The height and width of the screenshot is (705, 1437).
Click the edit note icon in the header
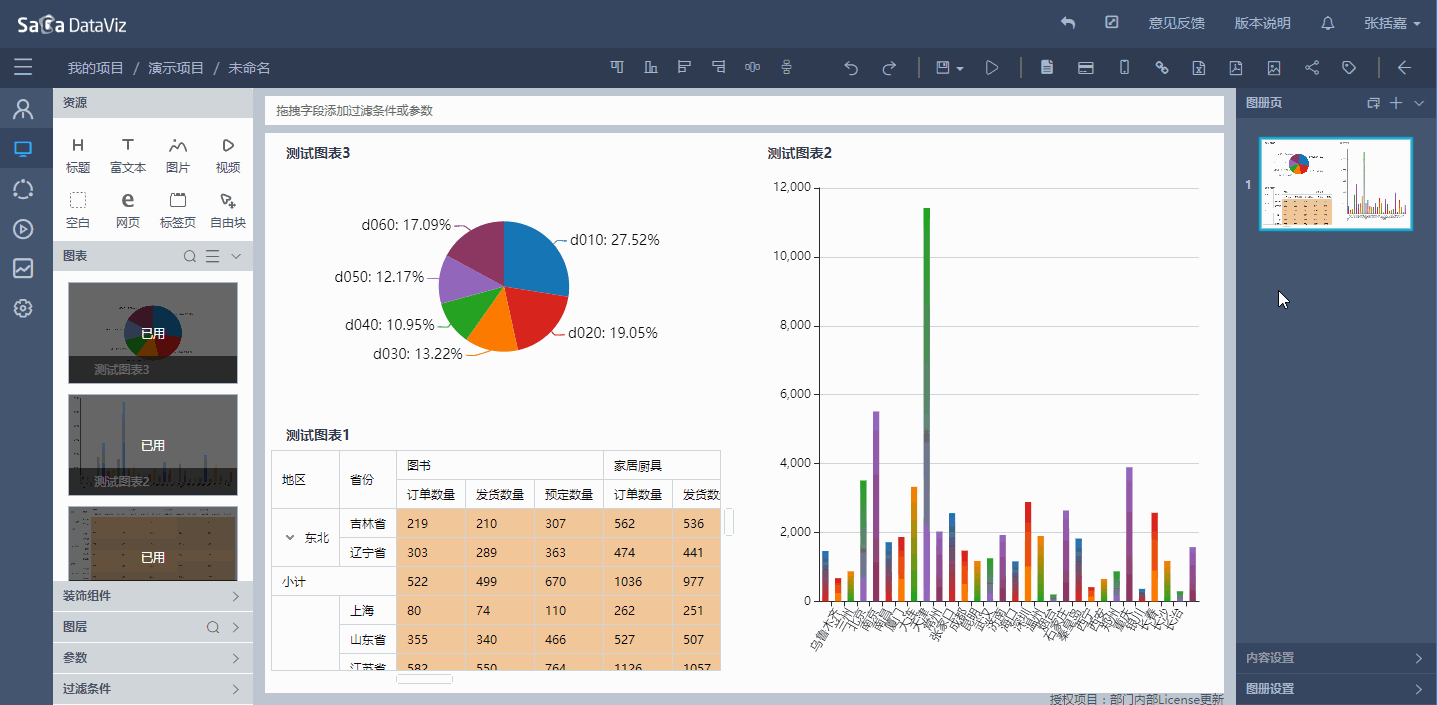1111,22
